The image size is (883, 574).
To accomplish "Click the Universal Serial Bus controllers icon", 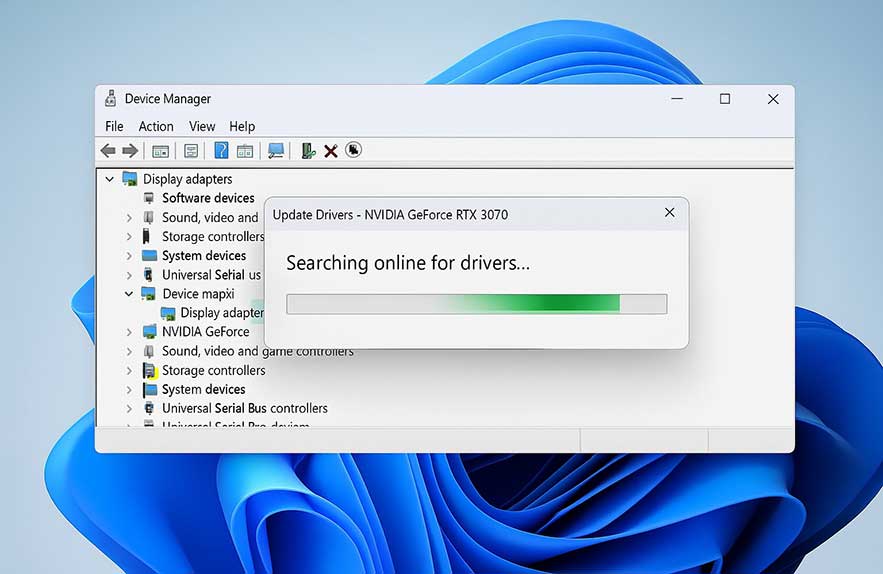I will coord(149,408).
